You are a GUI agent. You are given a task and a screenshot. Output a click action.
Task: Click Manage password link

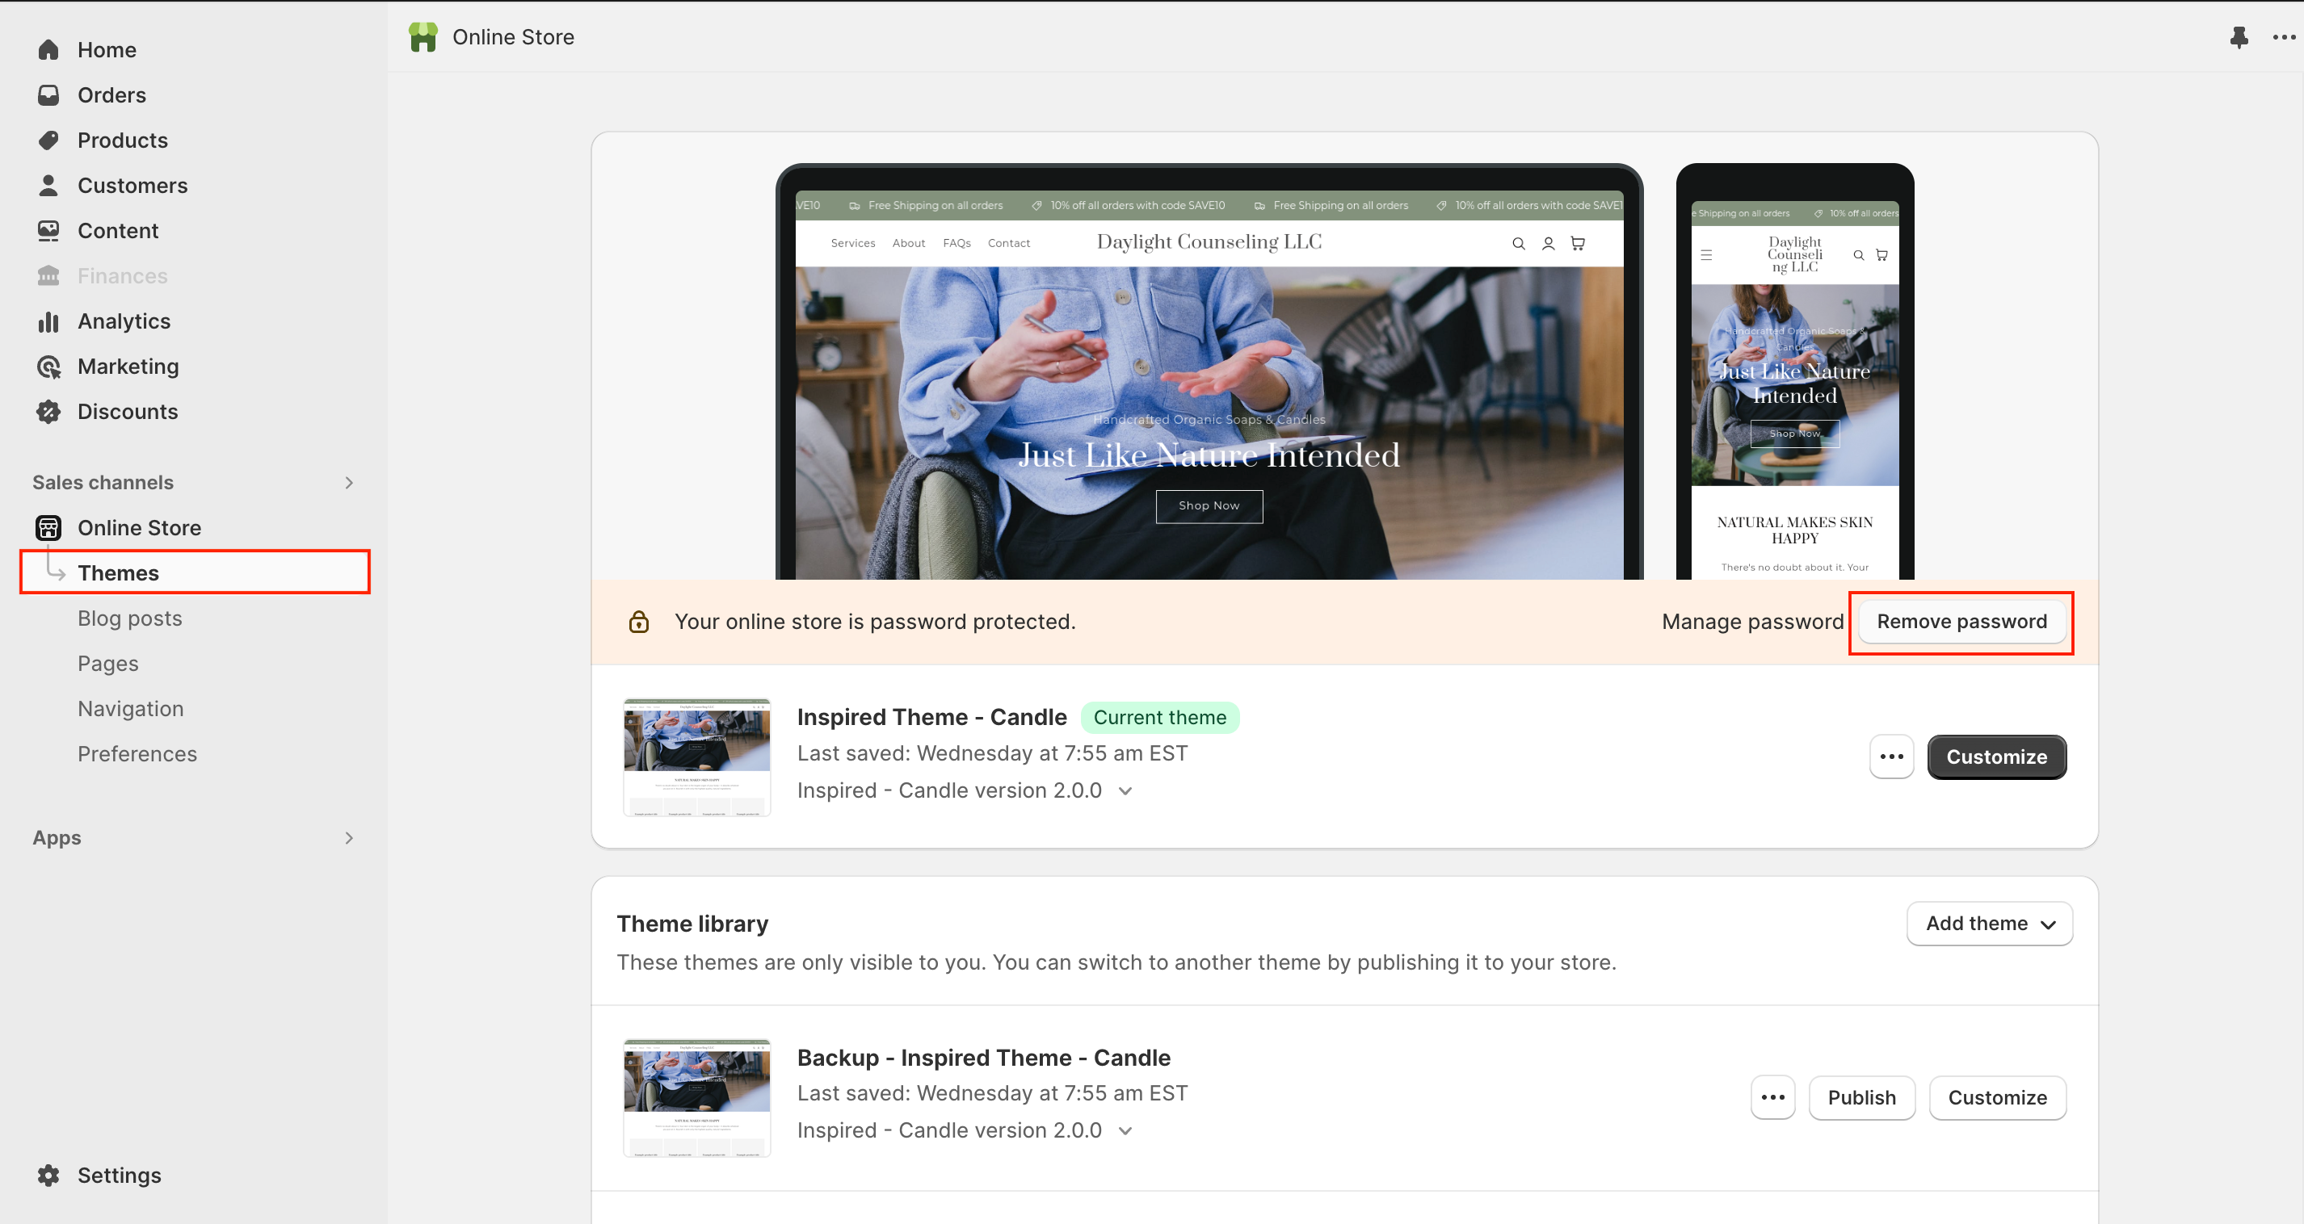pyautogui.click(x=1752, y=622)
